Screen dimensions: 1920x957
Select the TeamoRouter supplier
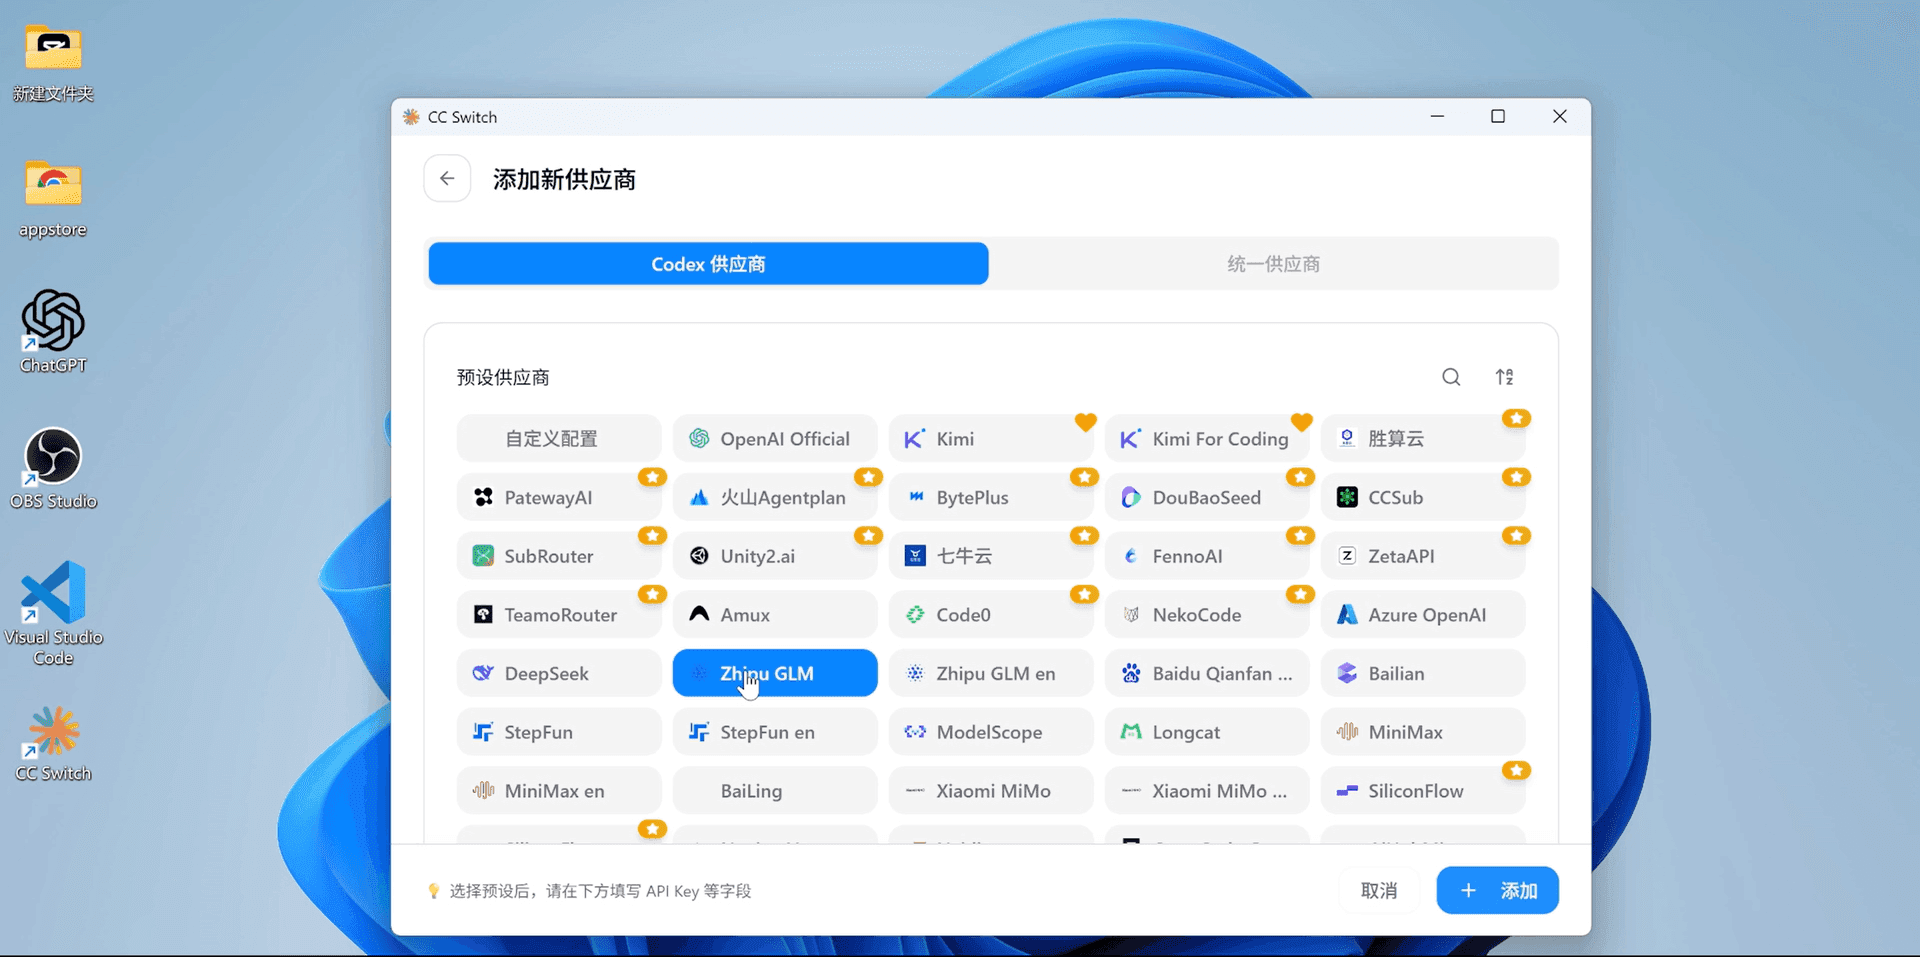click(x=559, y=615)
